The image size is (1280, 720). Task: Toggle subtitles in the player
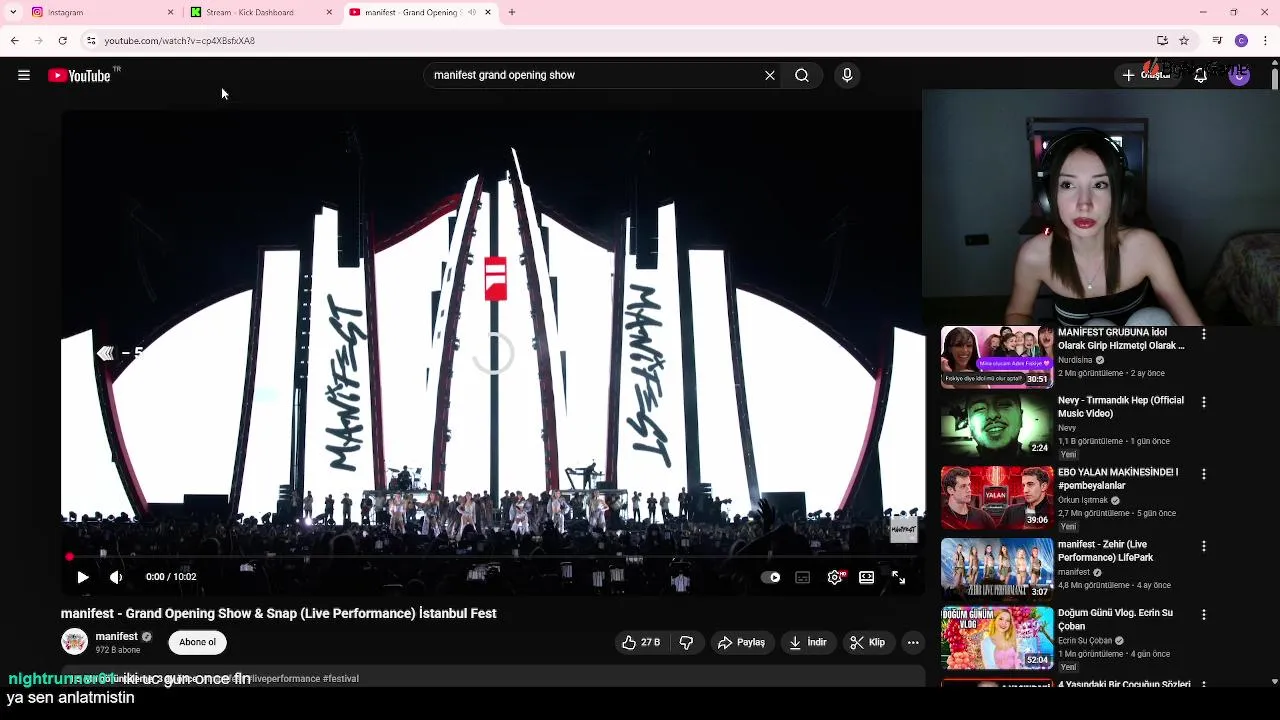pyautogui.click(x=802, y=577)
